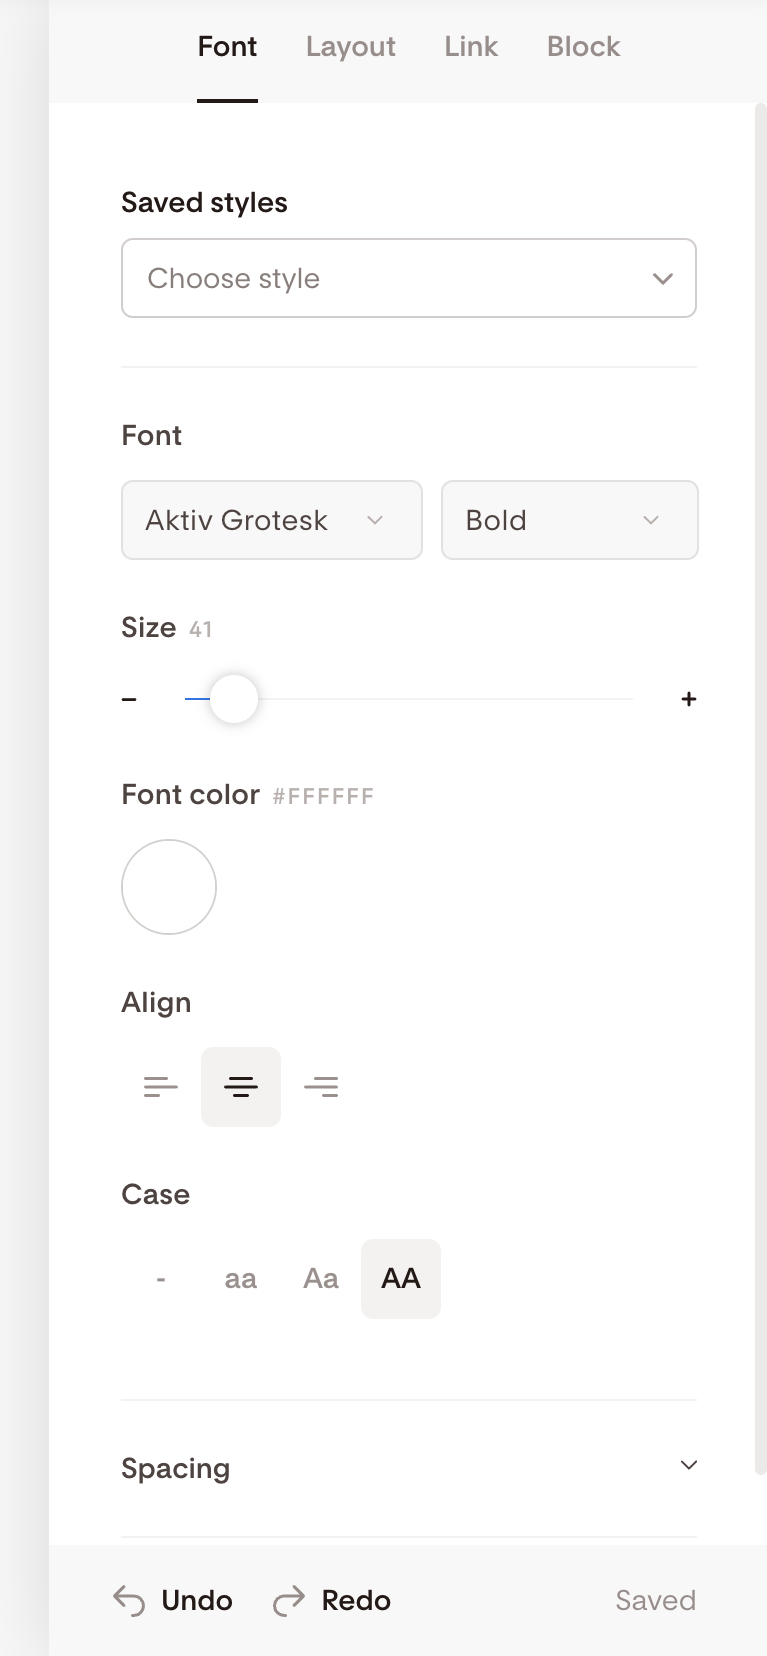The image size is (767, 1656).
Task: Select the align left icon
Action: click(160, 1086)
